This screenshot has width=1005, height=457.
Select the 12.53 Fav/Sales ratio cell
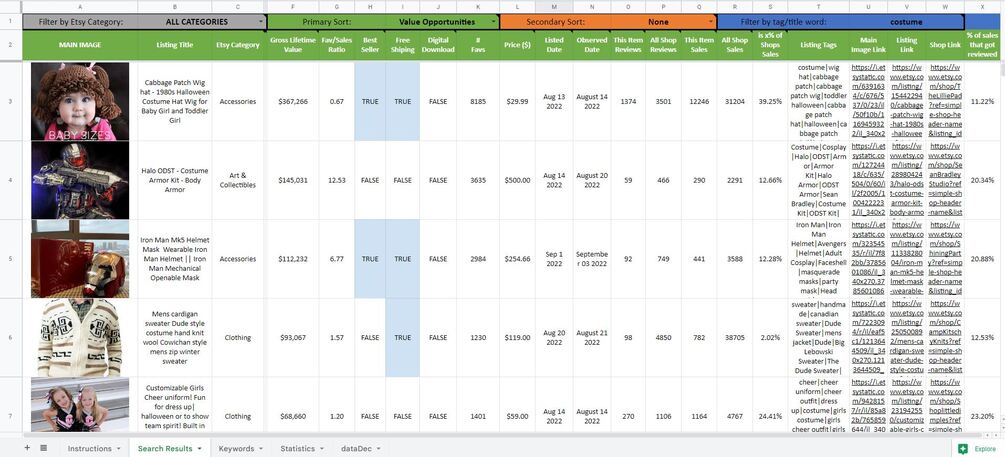click(336, 180)
